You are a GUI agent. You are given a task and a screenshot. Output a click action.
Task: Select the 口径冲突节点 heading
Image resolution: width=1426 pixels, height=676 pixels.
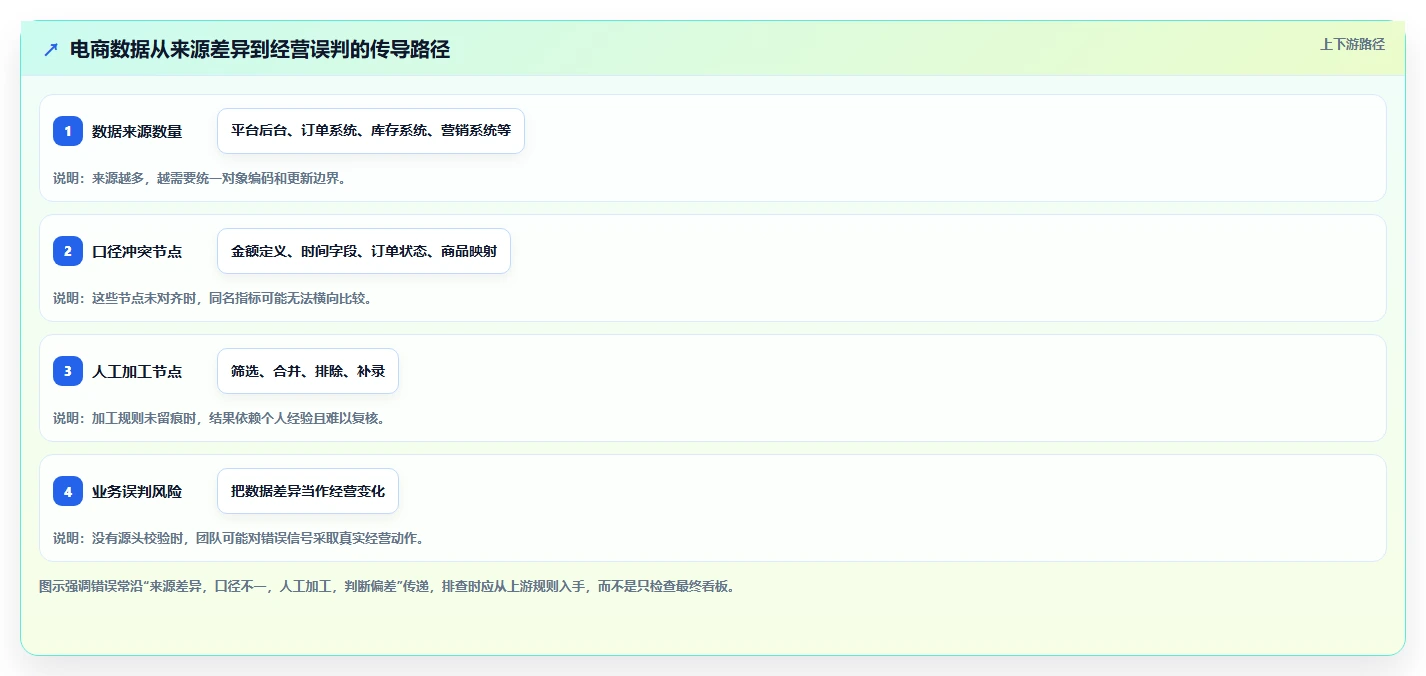click(x=137, y=251)
